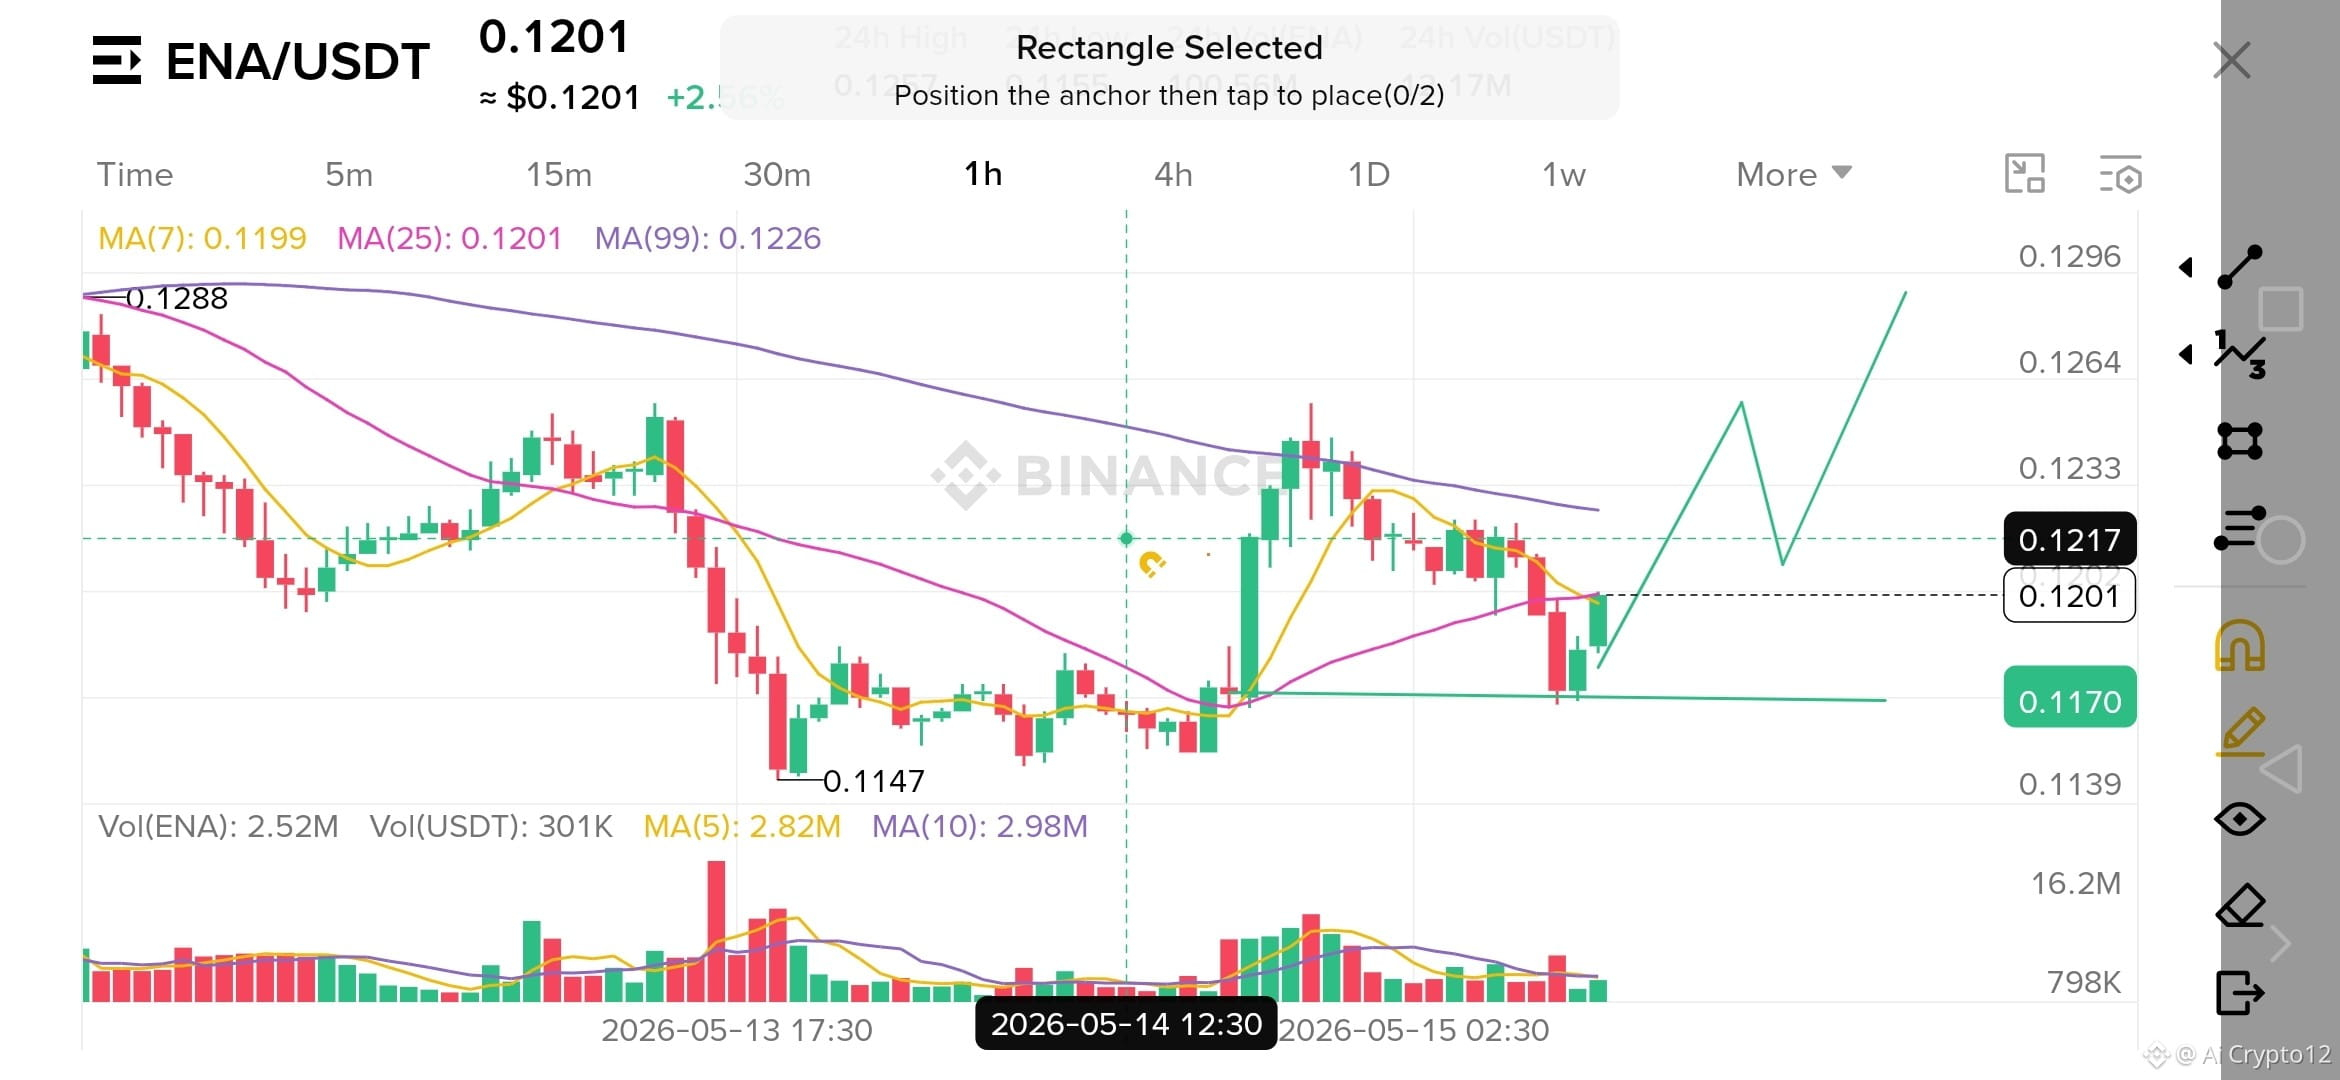
Task: Toggle the magnet snap mode
Action: pos(2240,646)
